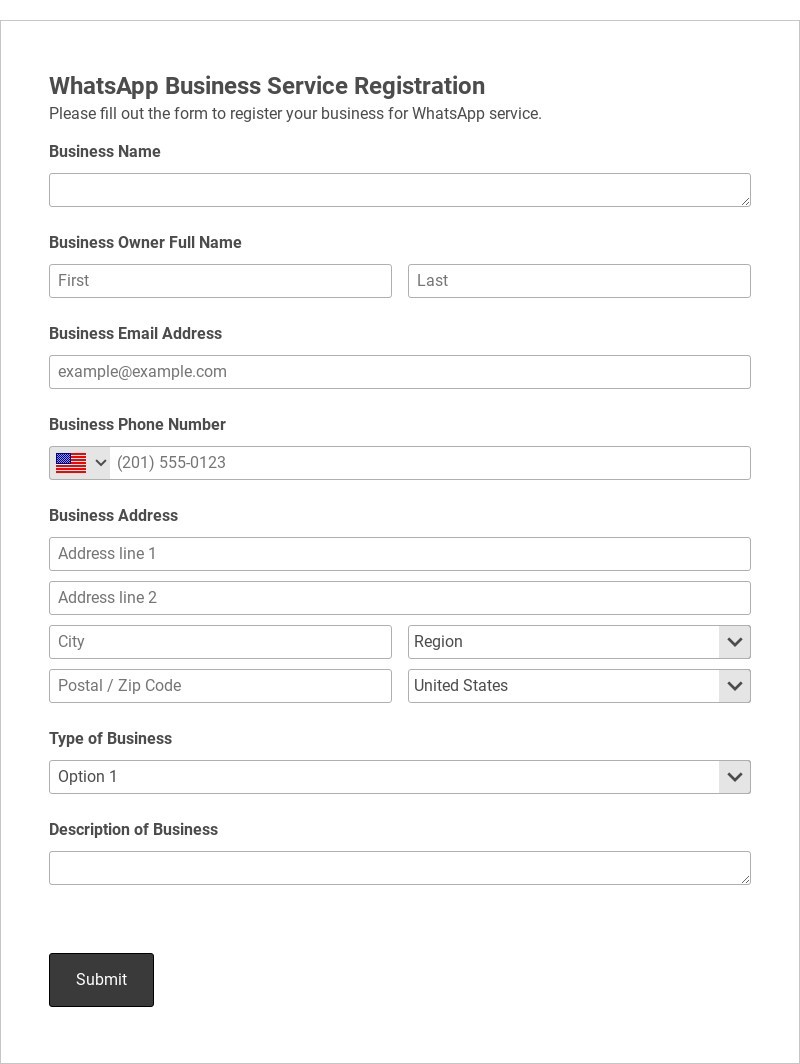Click the phone number input field
Image resolution: width=800 pixels, height=1064 pixels.
[430, 463]
